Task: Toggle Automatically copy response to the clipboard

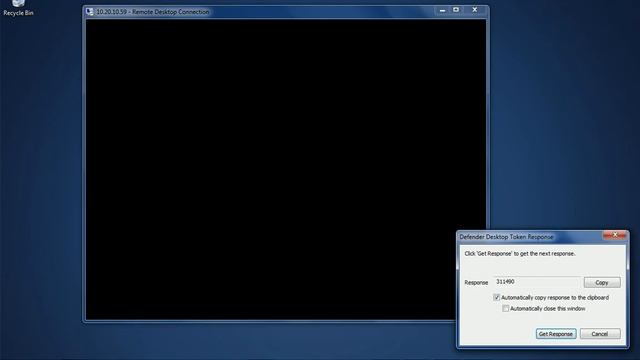Action: point(496,298)
